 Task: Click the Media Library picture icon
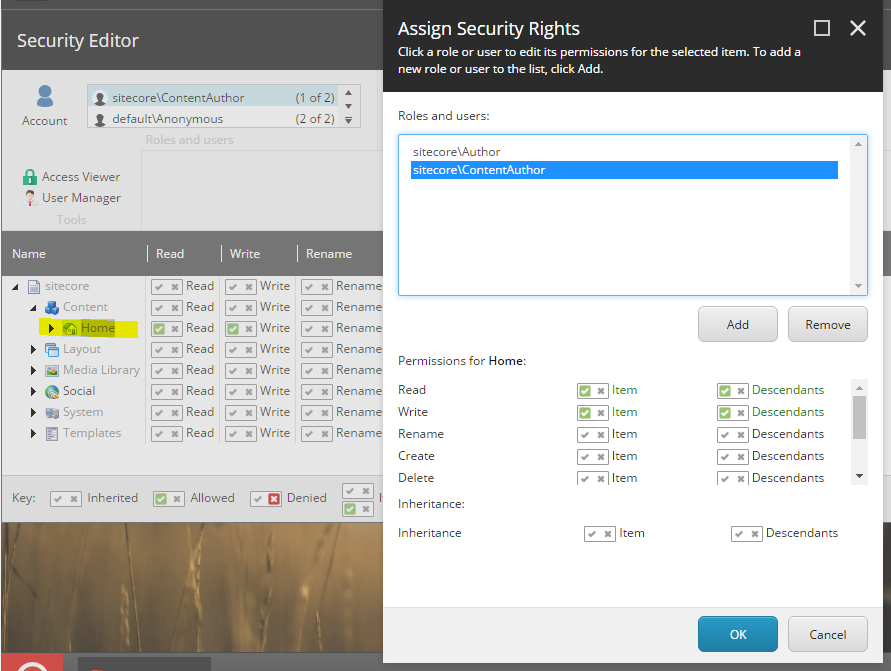(52, 370)
